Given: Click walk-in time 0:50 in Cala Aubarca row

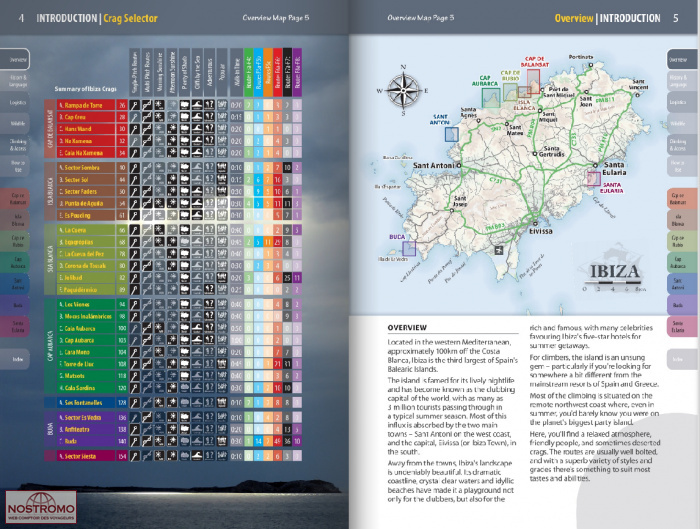Looking at the screenshot, I should coord(236,328).
